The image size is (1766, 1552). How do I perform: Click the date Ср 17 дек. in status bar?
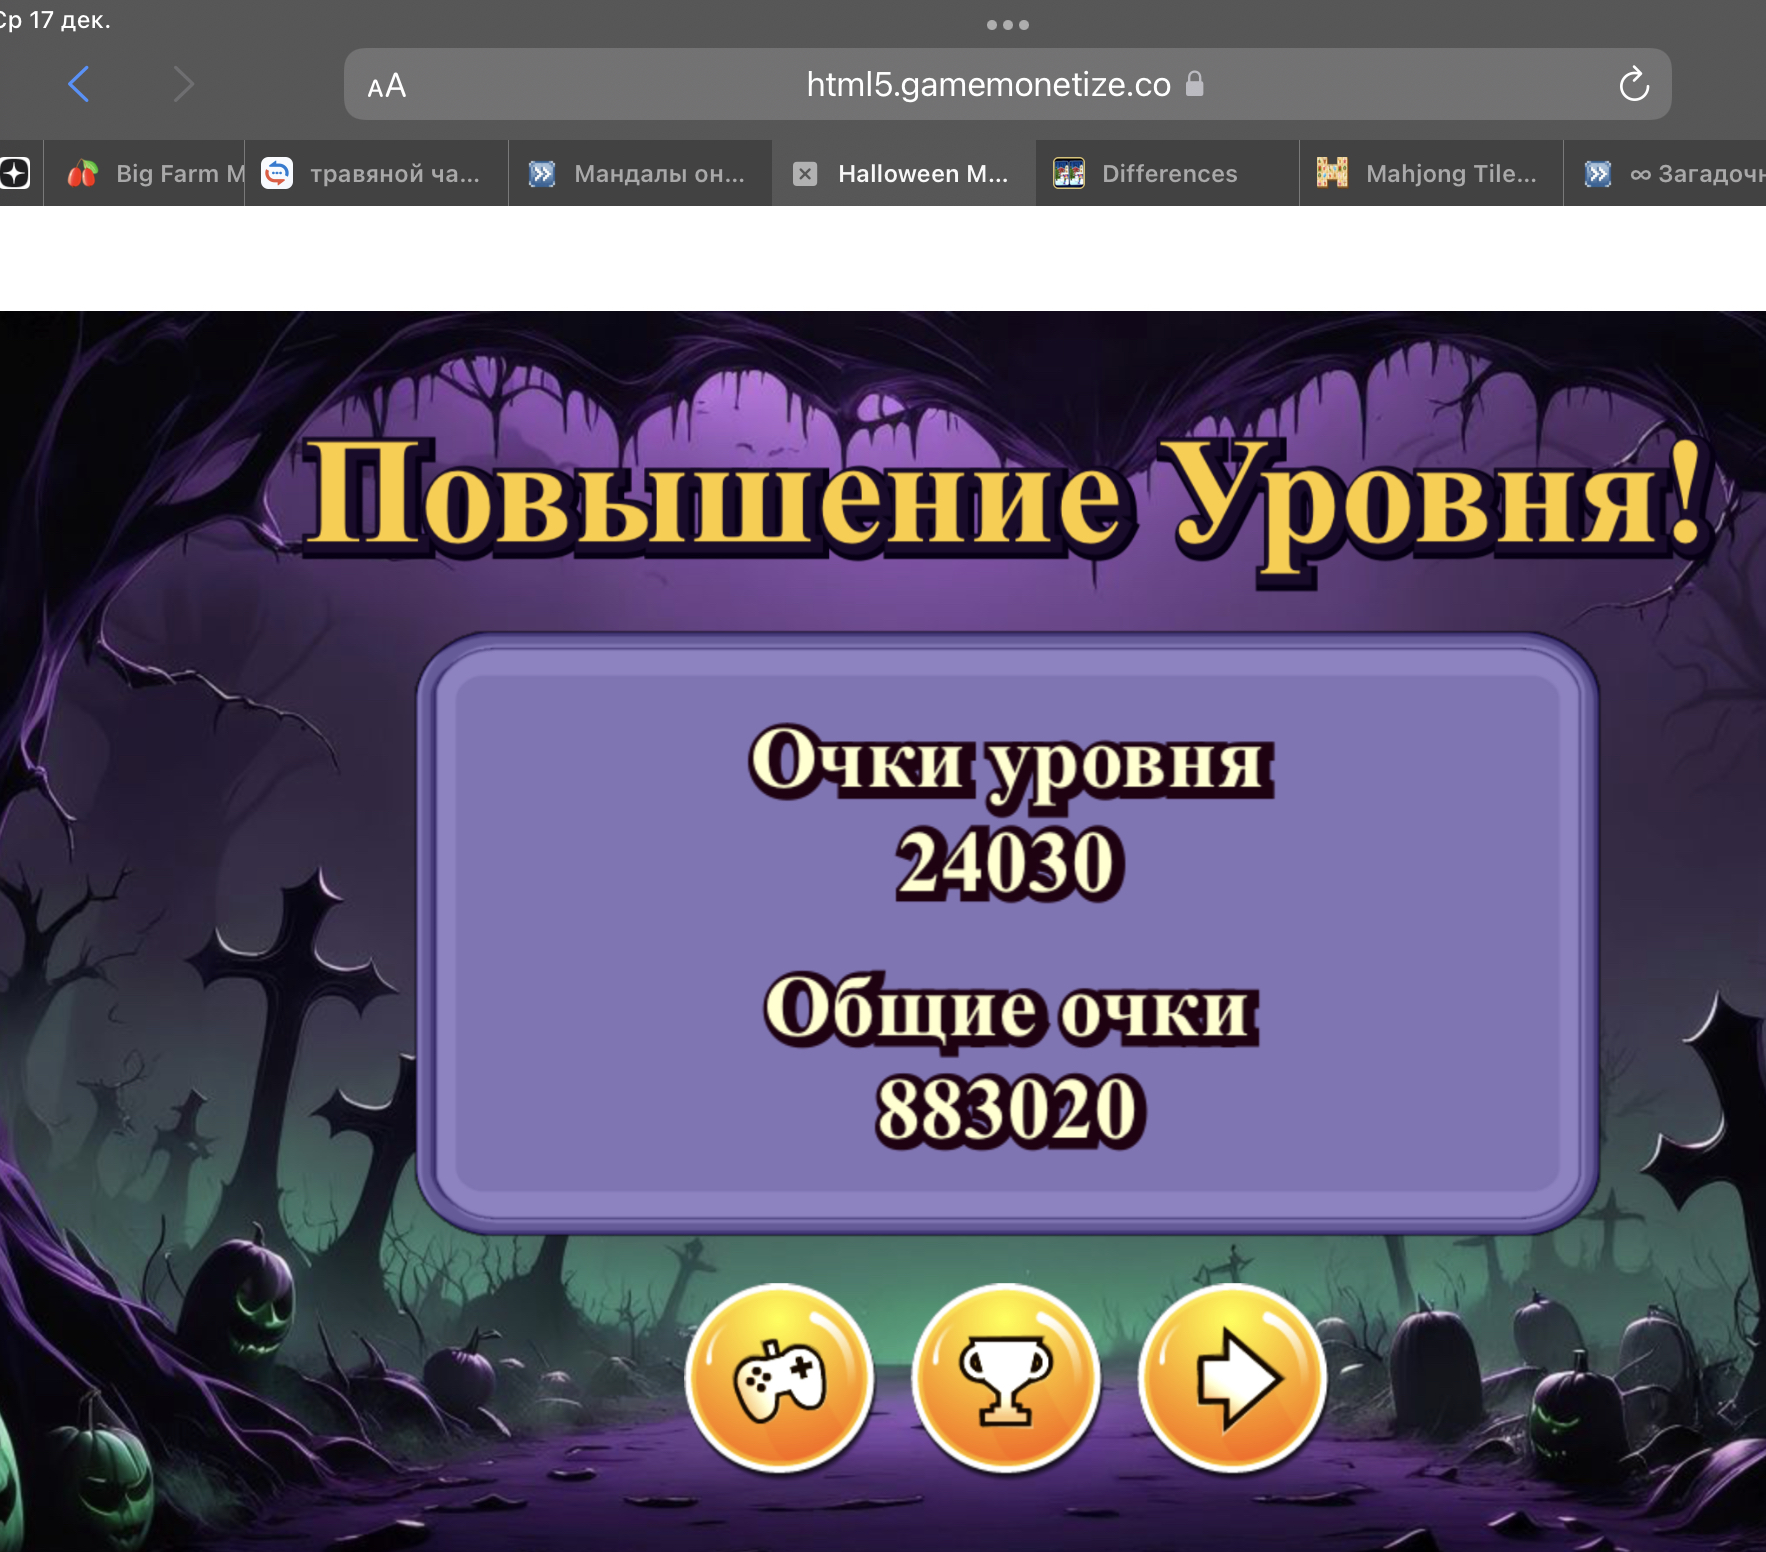[x=56, y=20]
